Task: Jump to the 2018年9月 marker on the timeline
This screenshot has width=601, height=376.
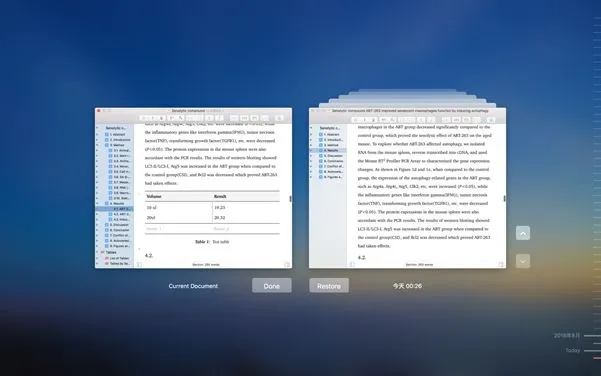Action: pyautogui.click(x=567, y=335)
